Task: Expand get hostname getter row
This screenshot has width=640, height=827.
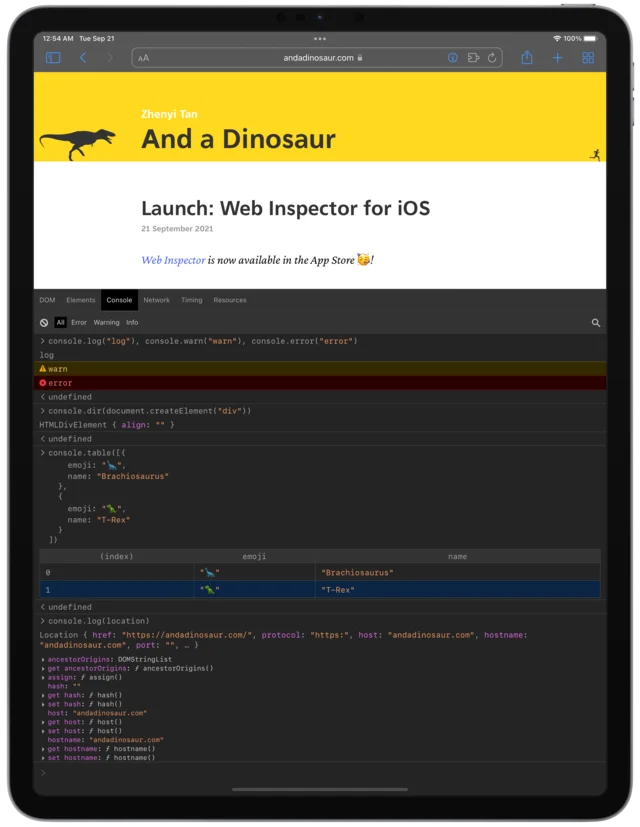Action: point(43,749)
